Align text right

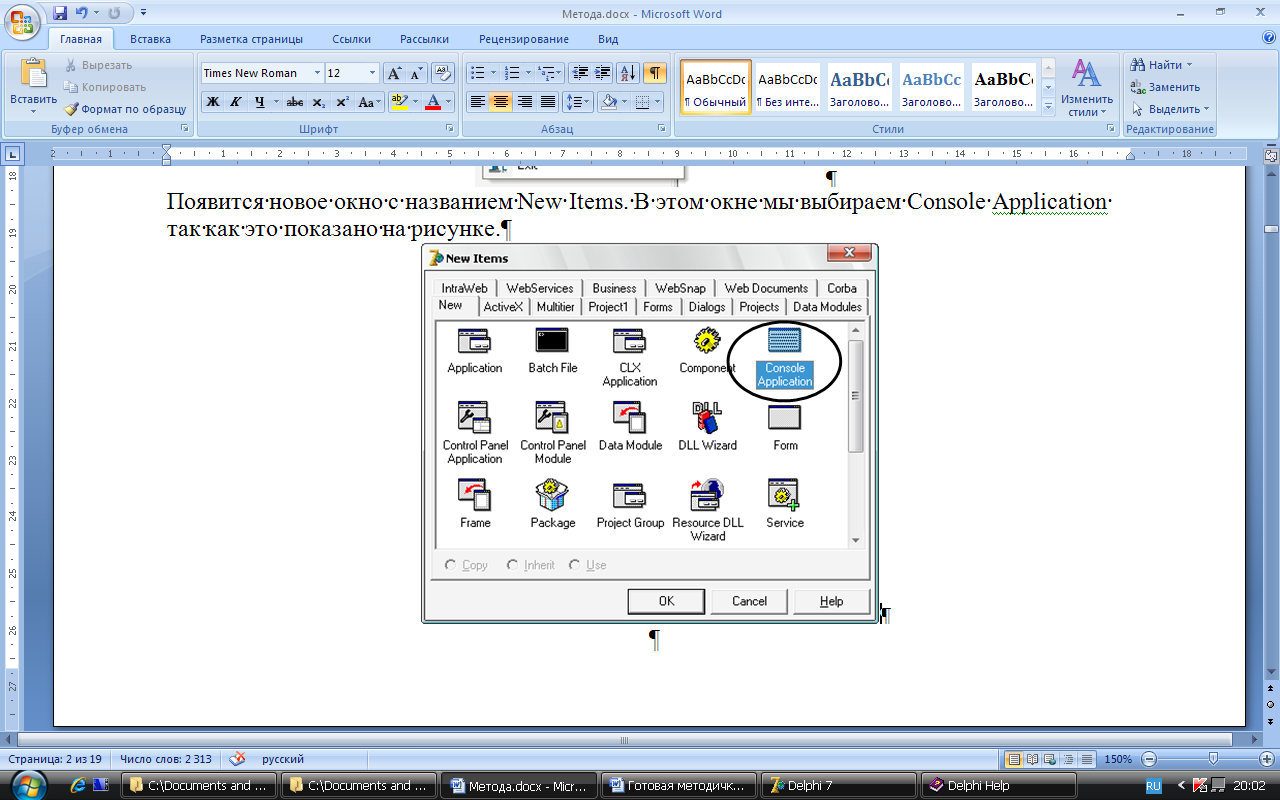click(524, 102)
